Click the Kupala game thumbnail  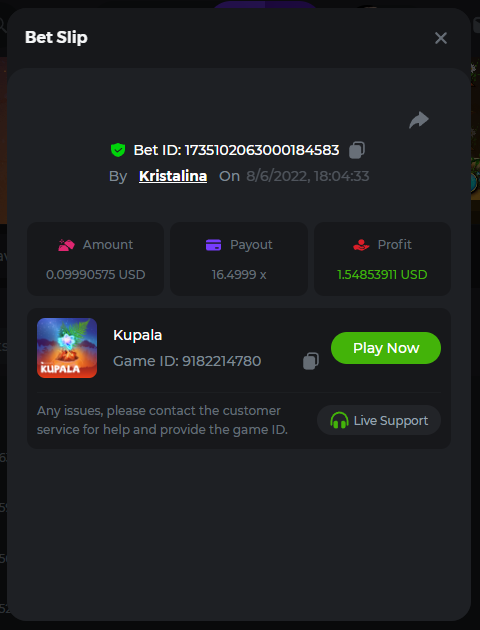click(67, 348)
